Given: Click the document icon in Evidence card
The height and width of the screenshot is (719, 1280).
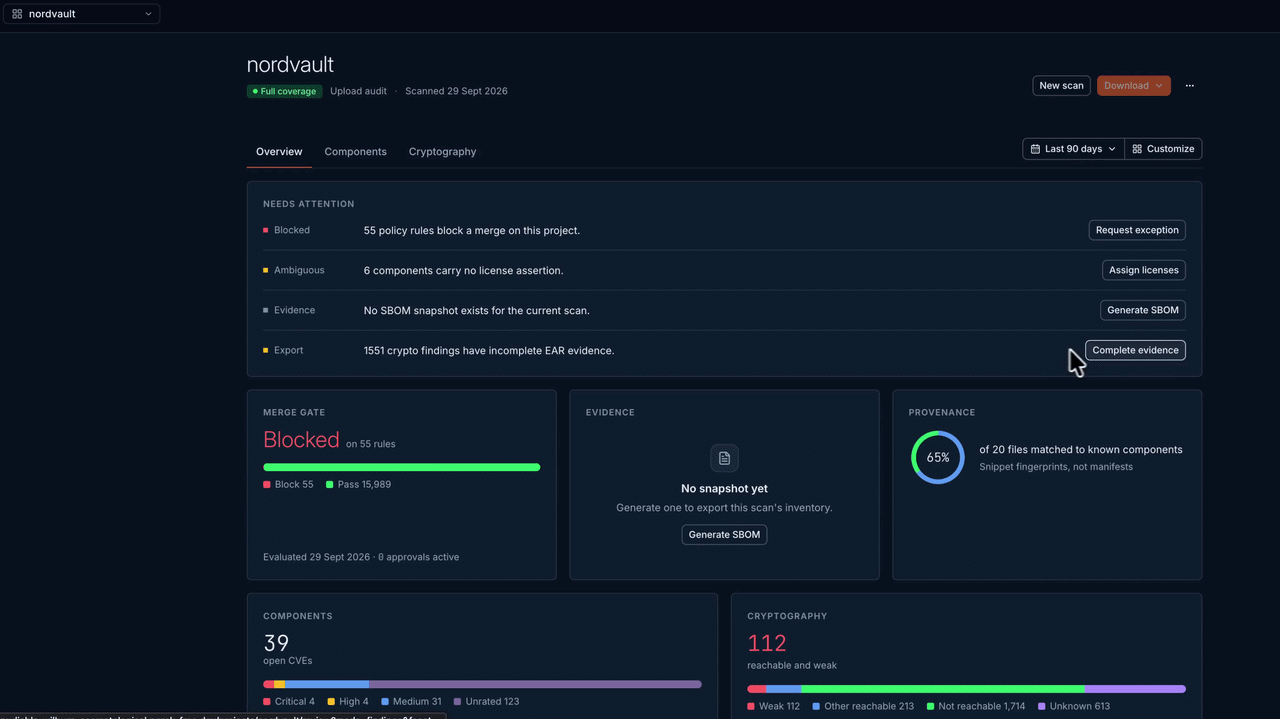Looking at the screenshot, I should tap(724, 458).
